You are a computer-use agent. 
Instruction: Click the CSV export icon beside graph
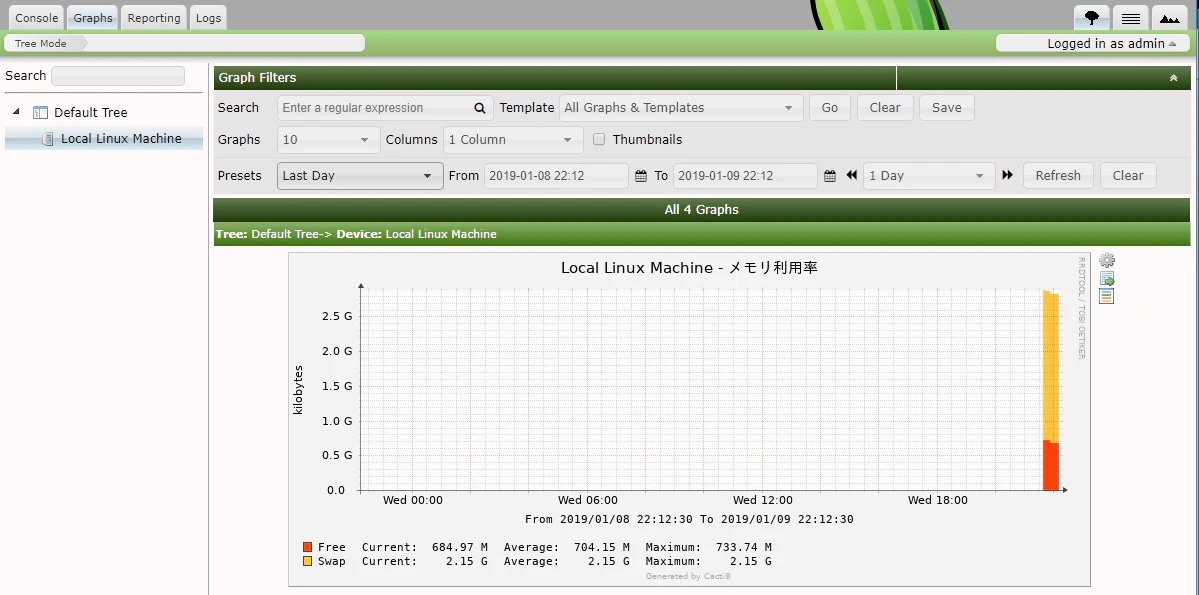tap(1106, 278)
